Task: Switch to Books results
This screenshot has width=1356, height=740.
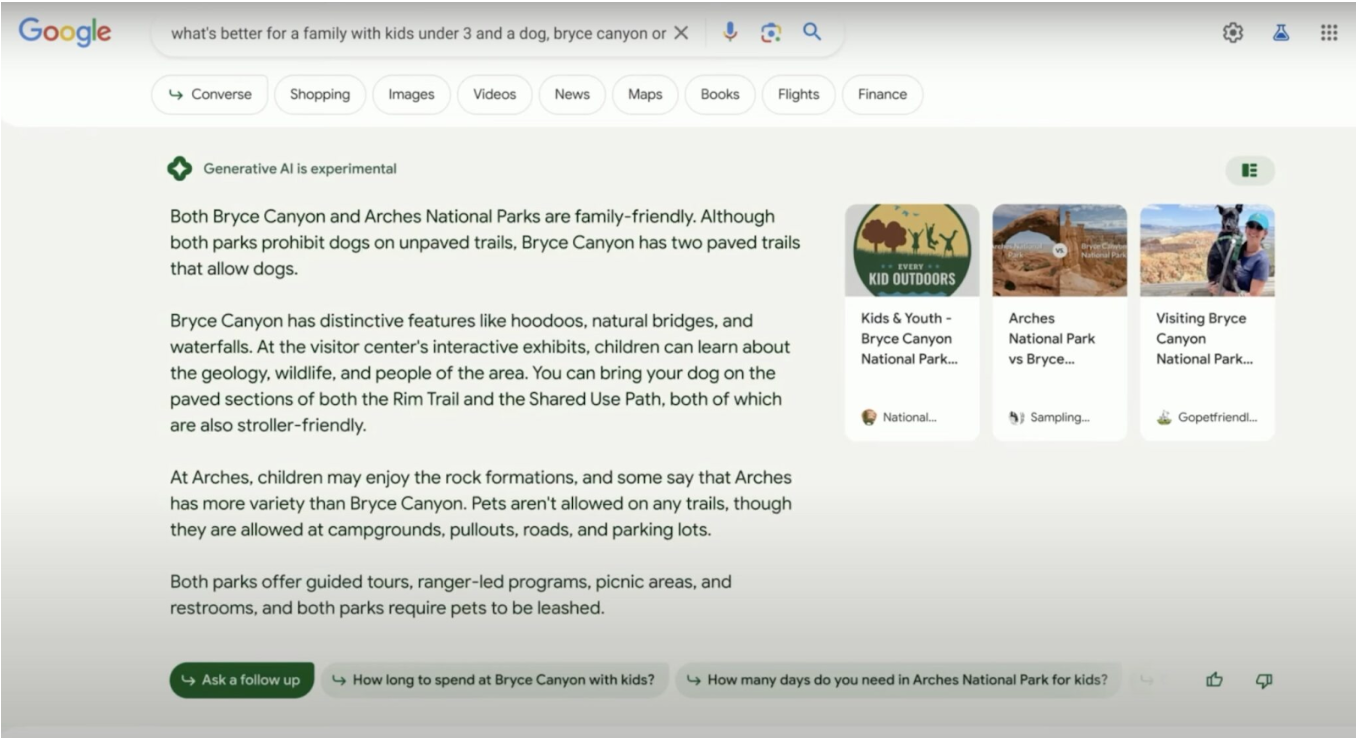Action: pos(720,94)
